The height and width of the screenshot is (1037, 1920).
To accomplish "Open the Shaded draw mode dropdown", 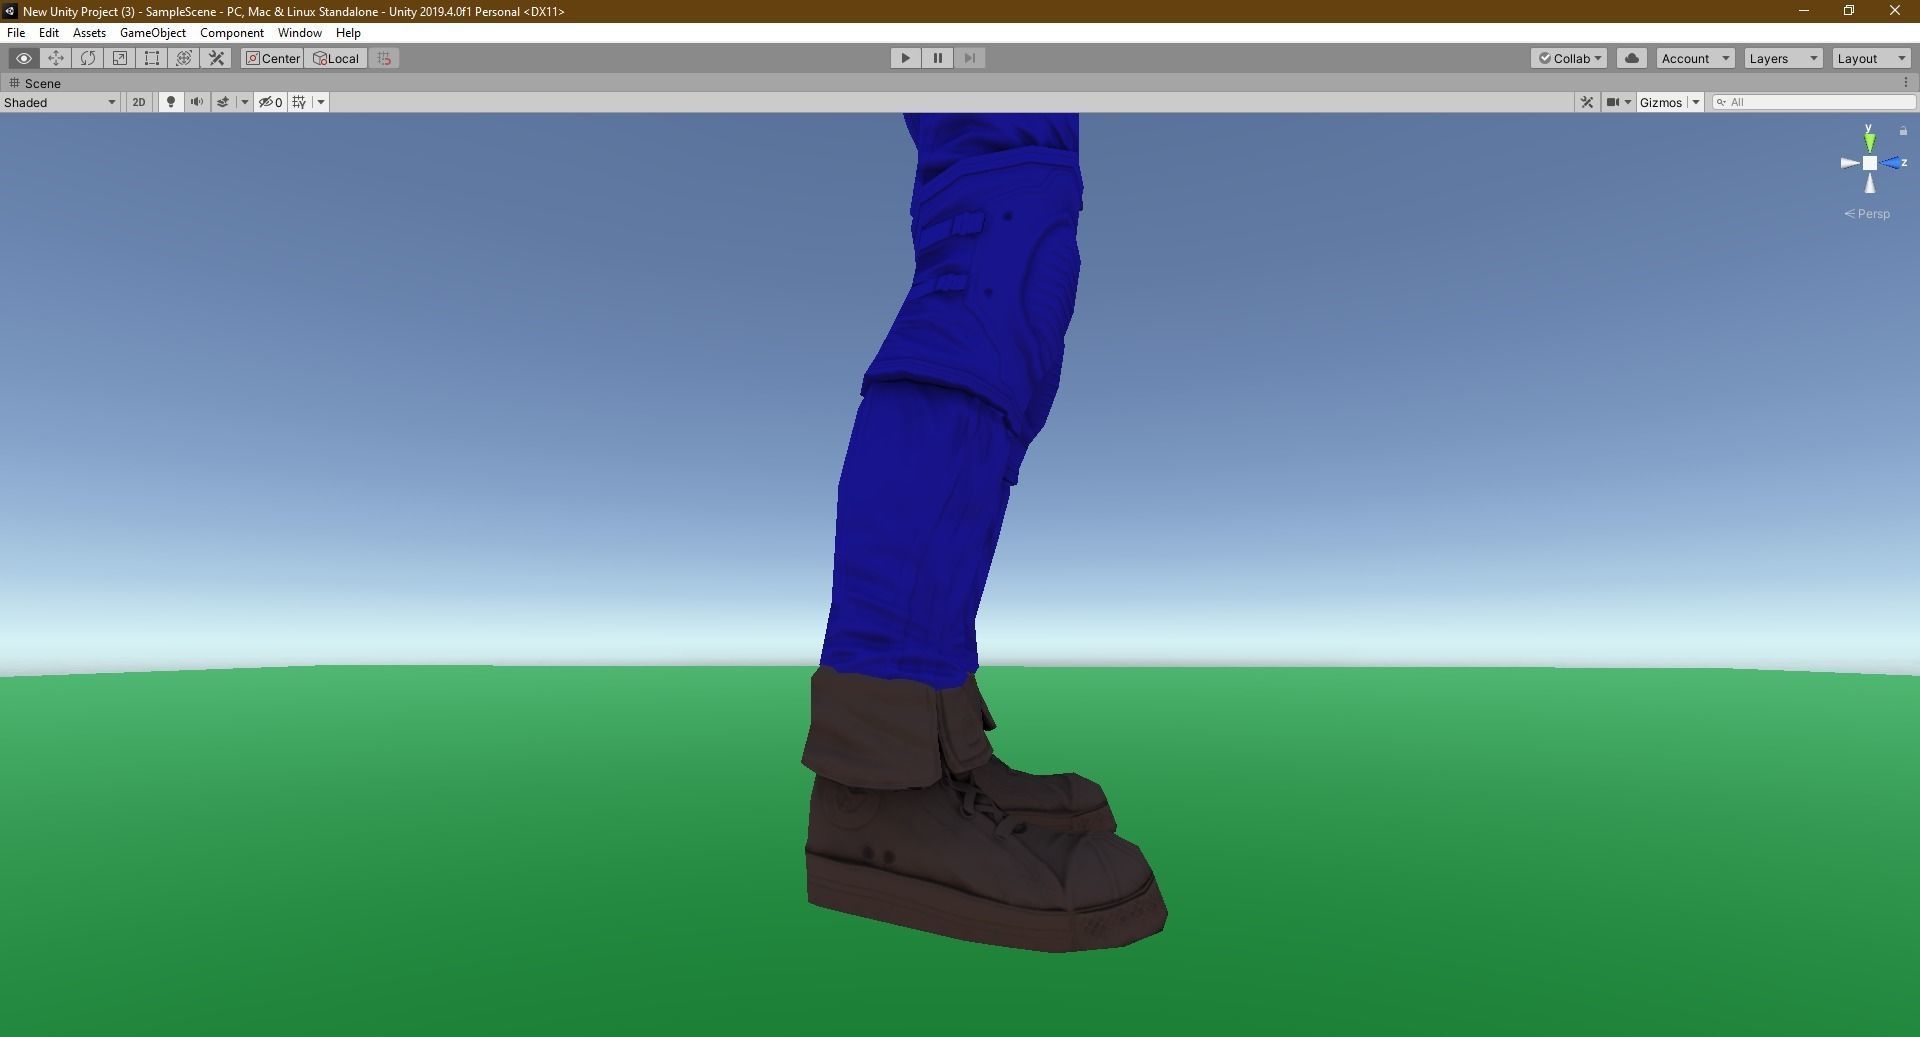I will 60,102.
